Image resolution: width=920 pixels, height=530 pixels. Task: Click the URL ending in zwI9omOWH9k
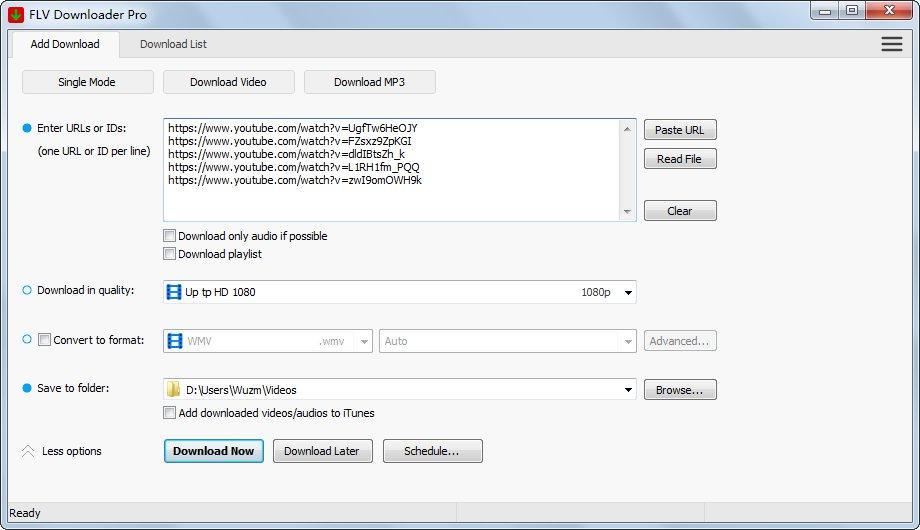[x=295, y=180]
